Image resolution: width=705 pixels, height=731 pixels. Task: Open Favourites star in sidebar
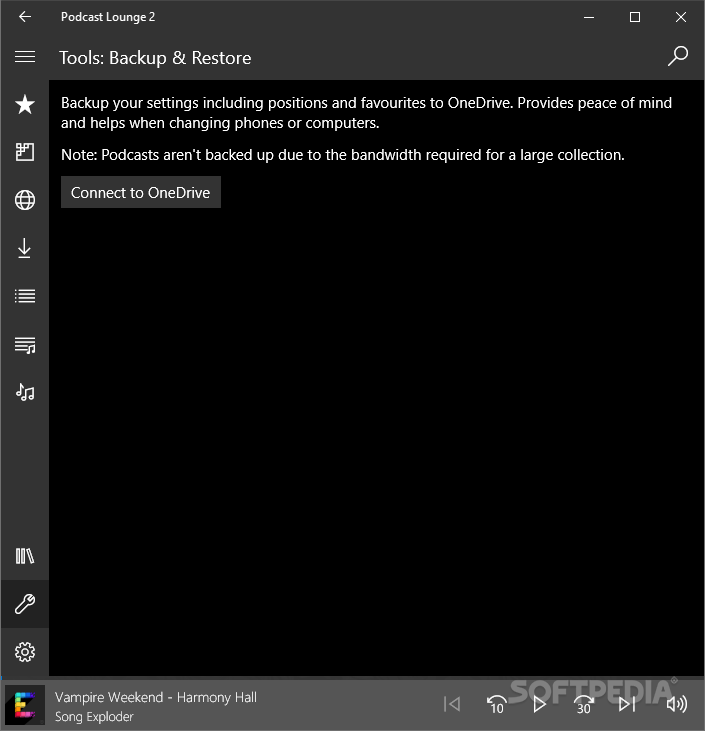(25, 104)
